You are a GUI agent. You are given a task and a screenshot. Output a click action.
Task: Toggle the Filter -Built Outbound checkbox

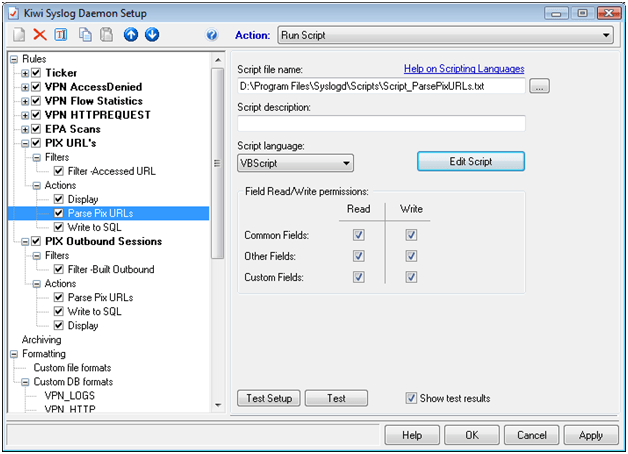[59, 269]
